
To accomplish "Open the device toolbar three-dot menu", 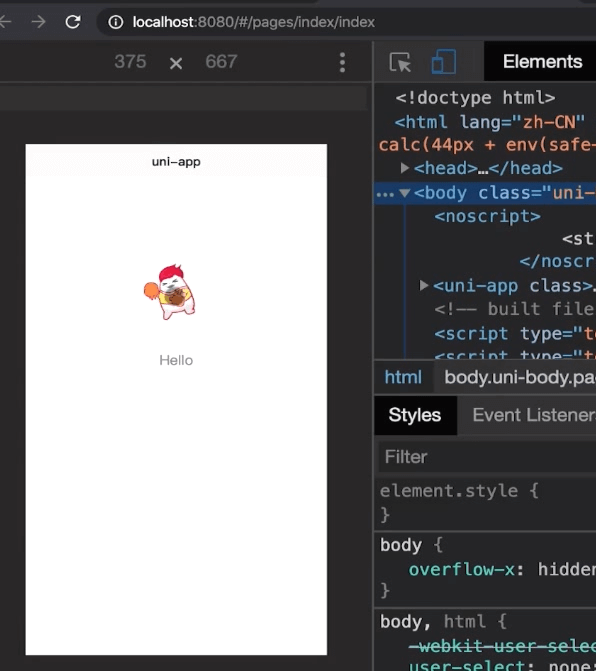I will coord(342,62).
